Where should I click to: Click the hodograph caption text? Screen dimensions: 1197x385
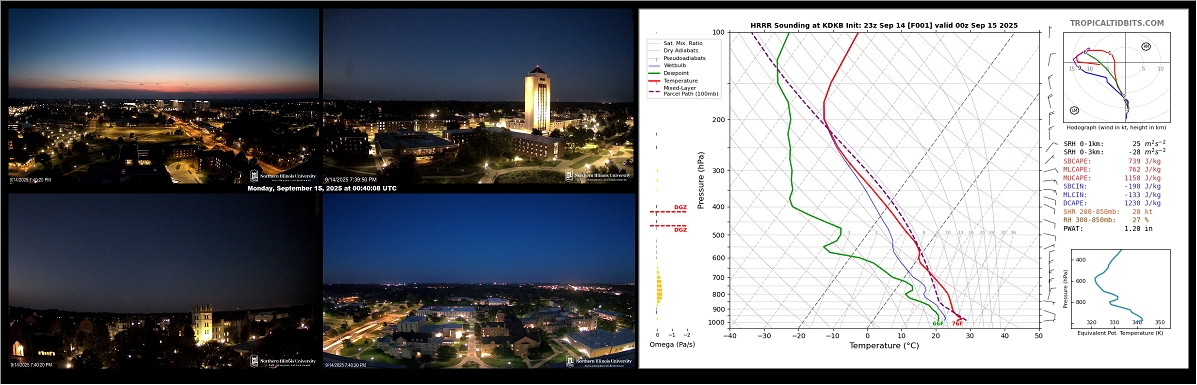1117,128
